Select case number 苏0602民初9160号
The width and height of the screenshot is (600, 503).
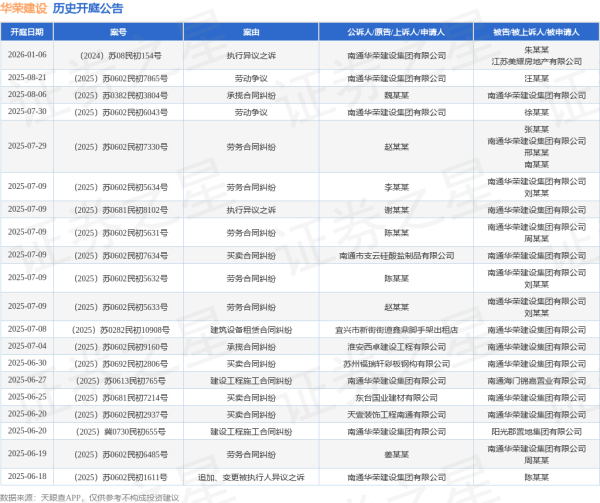click(121, 347)
